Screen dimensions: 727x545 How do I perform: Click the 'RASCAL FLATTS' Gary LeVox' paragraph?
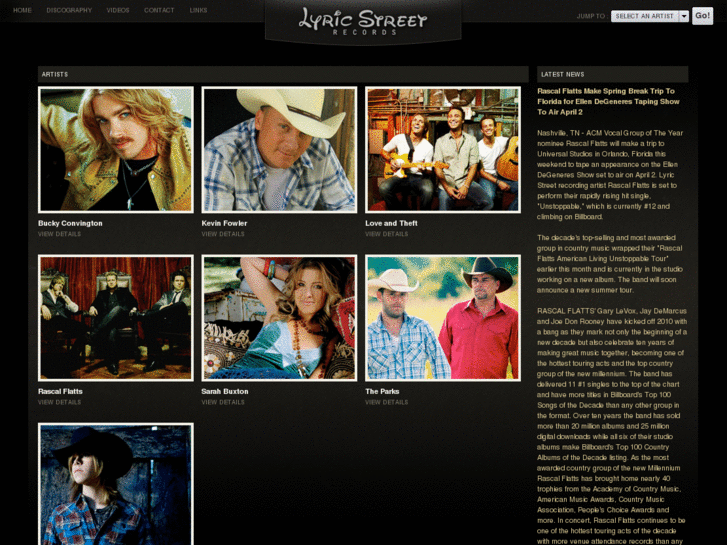pyautogui.click(x=612, y=426)
